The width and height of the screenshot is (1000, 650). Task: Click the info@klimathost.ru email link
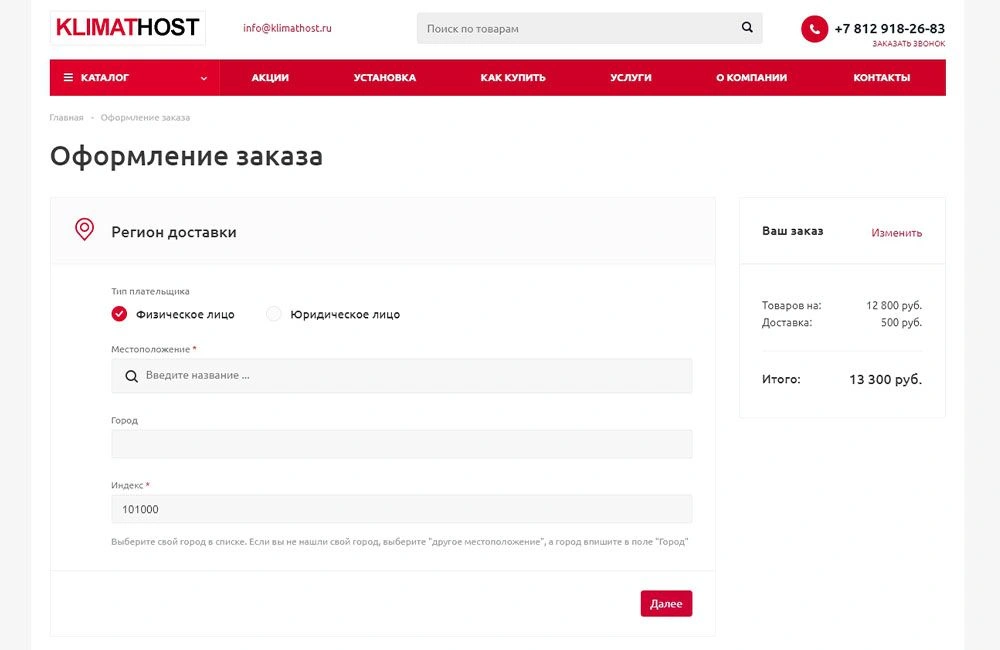point(287,28)
